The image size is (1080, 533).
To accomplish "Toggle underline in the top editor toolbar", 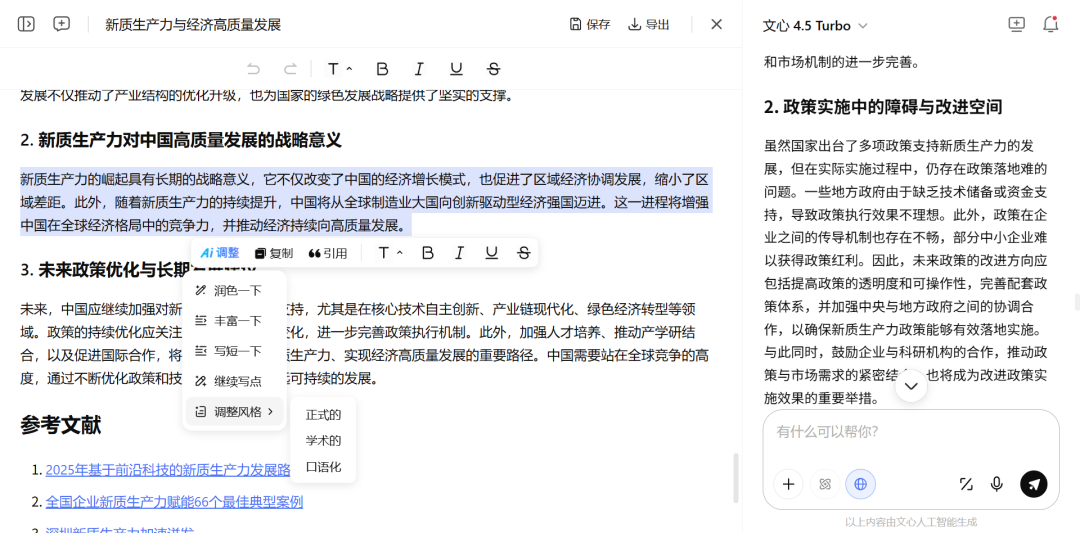I will (x=456, y=69).
